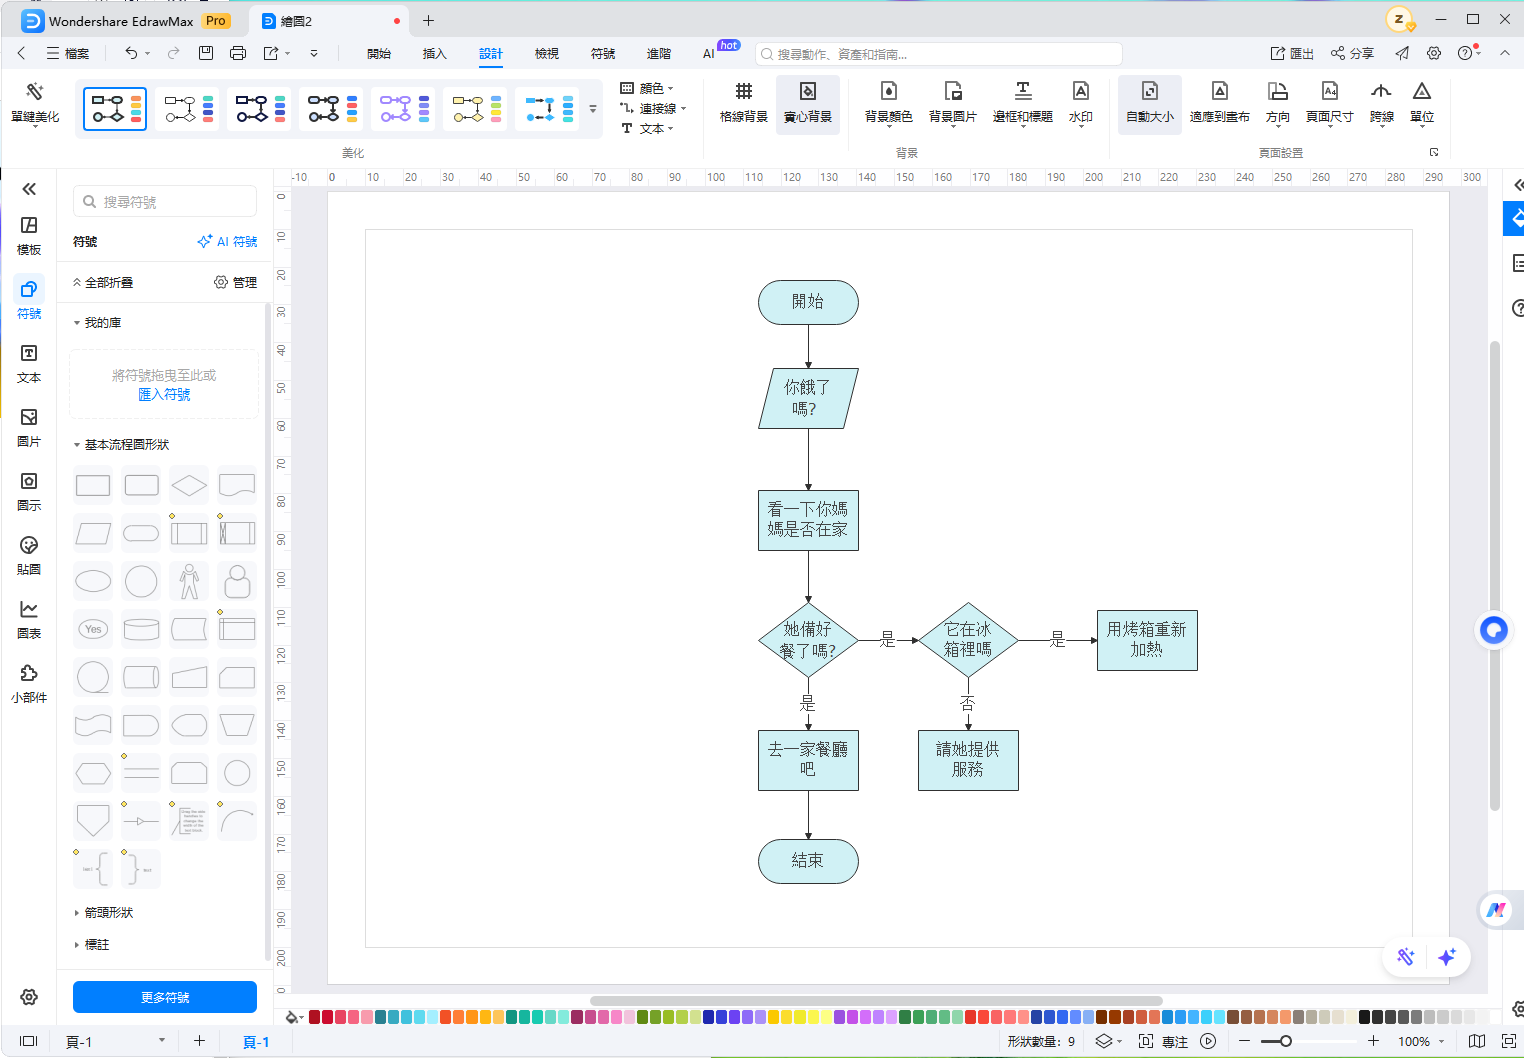Click the 單位 unit icon

(x=1422, y=103)
